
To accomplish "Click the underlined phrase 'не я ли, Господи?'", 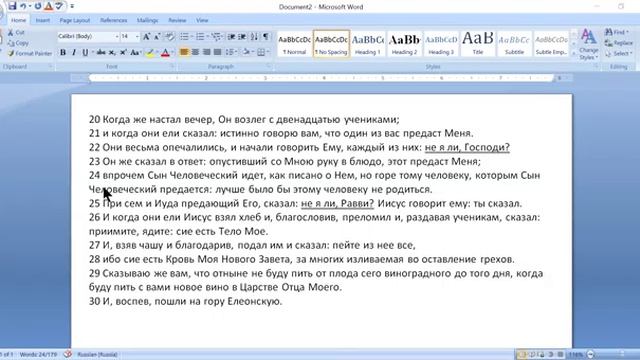I will 467,147.
